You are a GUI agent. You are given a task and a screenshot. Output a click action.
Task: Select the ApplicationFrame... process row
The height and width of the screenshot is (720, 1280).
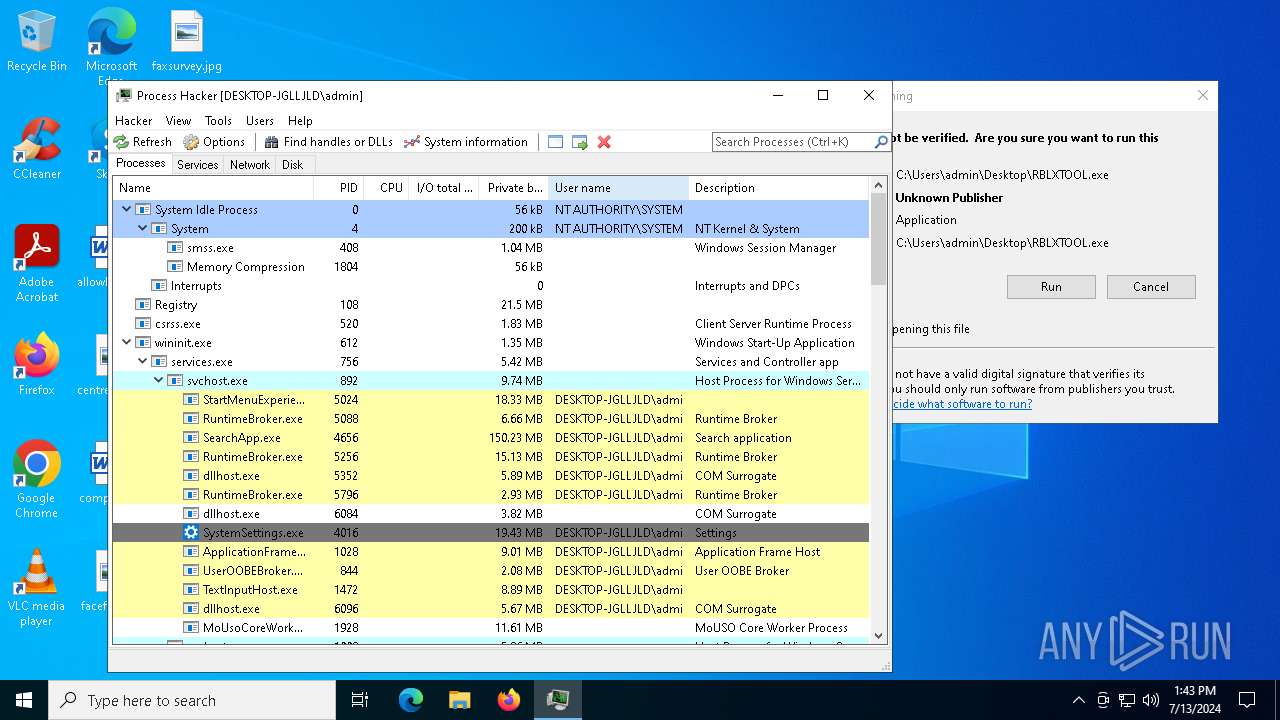[x=490, y=552]
